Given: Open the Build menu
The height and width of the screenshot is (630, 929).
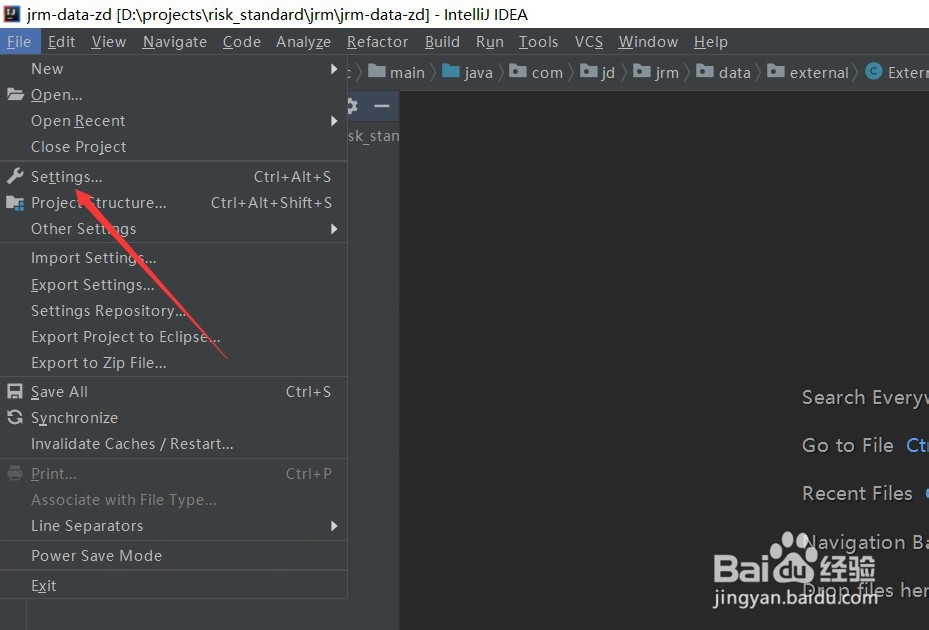Looking at the screenshot, I should [442, 42].
